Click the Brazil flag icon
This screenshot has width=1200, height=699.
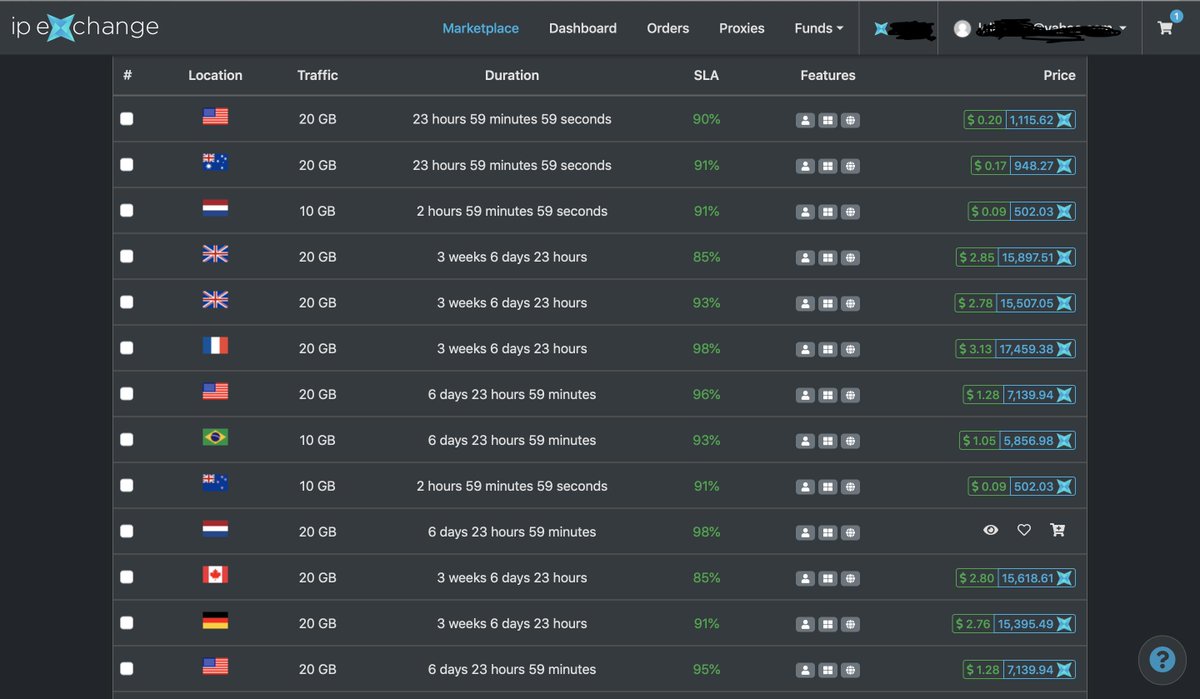[x=215, y=437]
